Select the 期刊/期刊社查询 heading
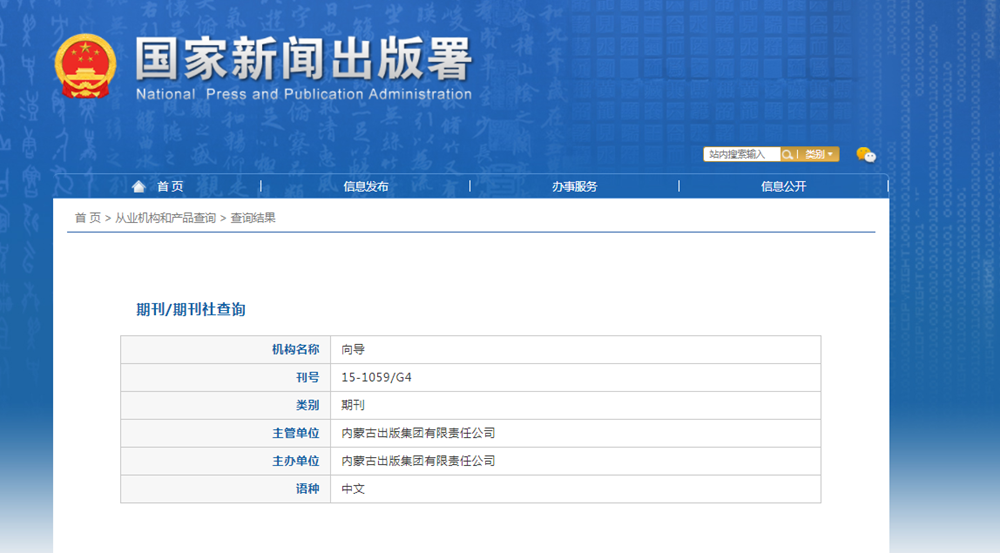 [191, 309]
